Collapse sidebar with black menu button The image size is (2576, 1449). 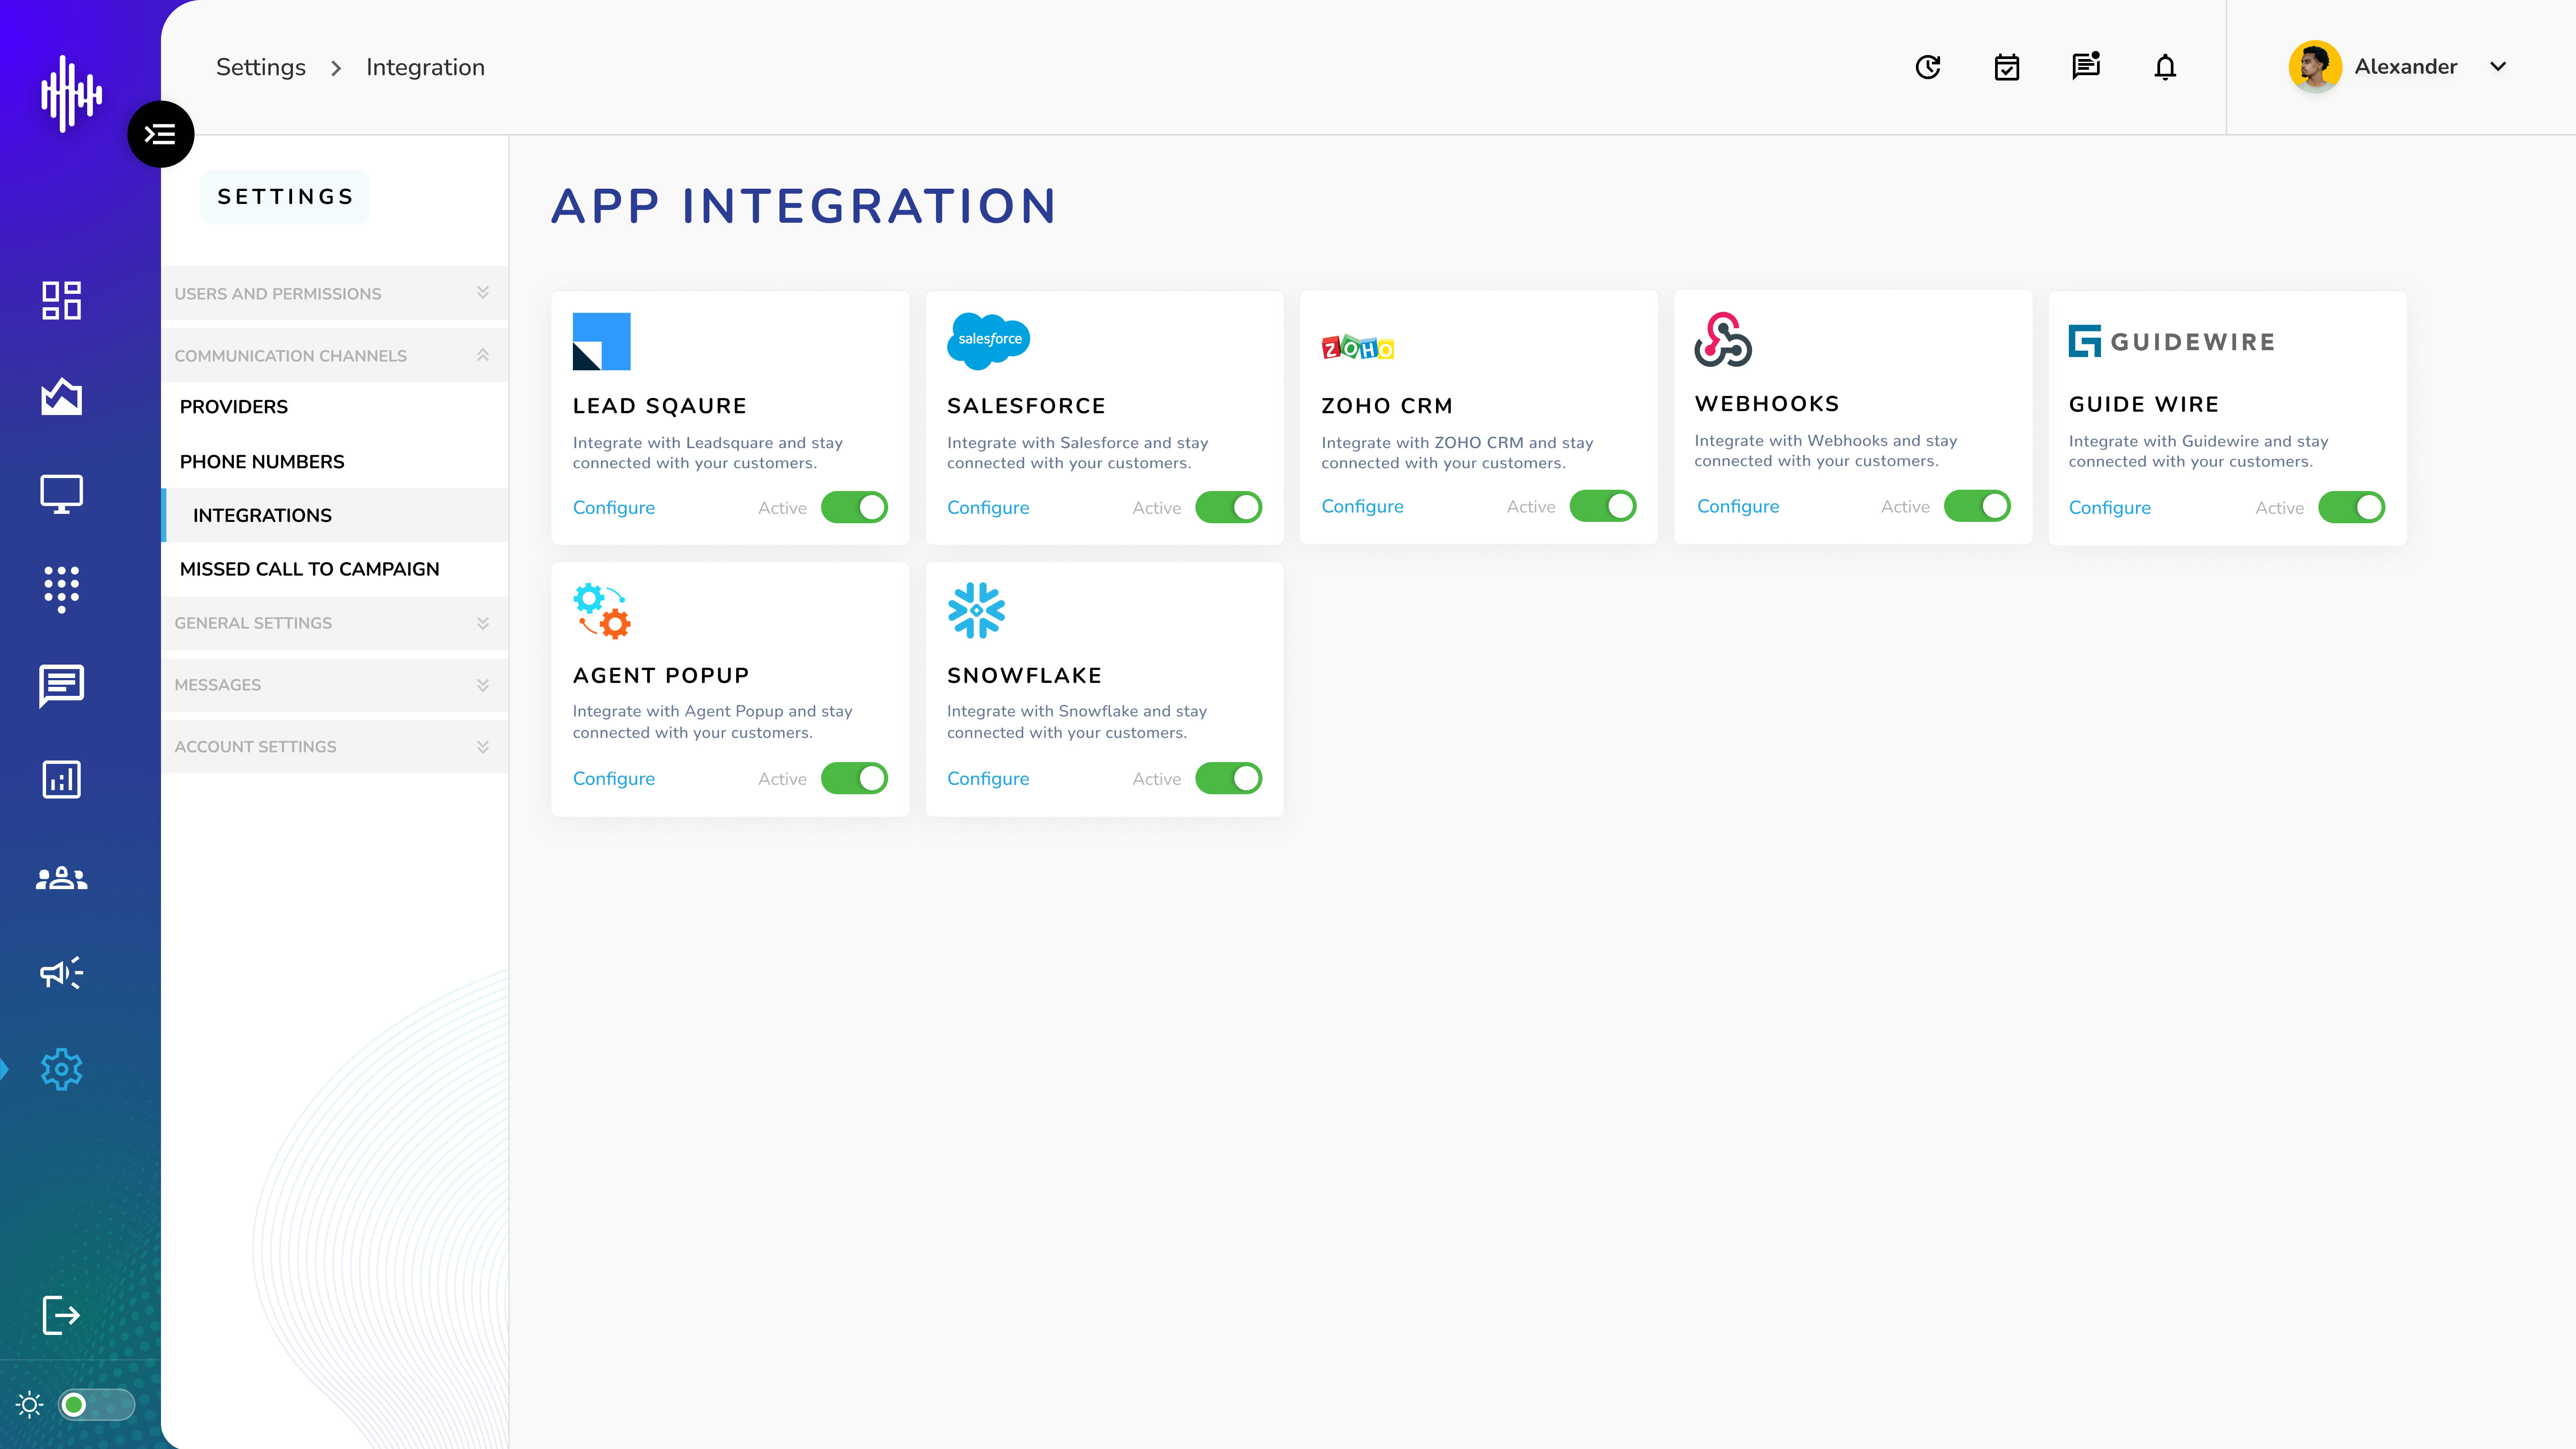click(x=160, y=134)
